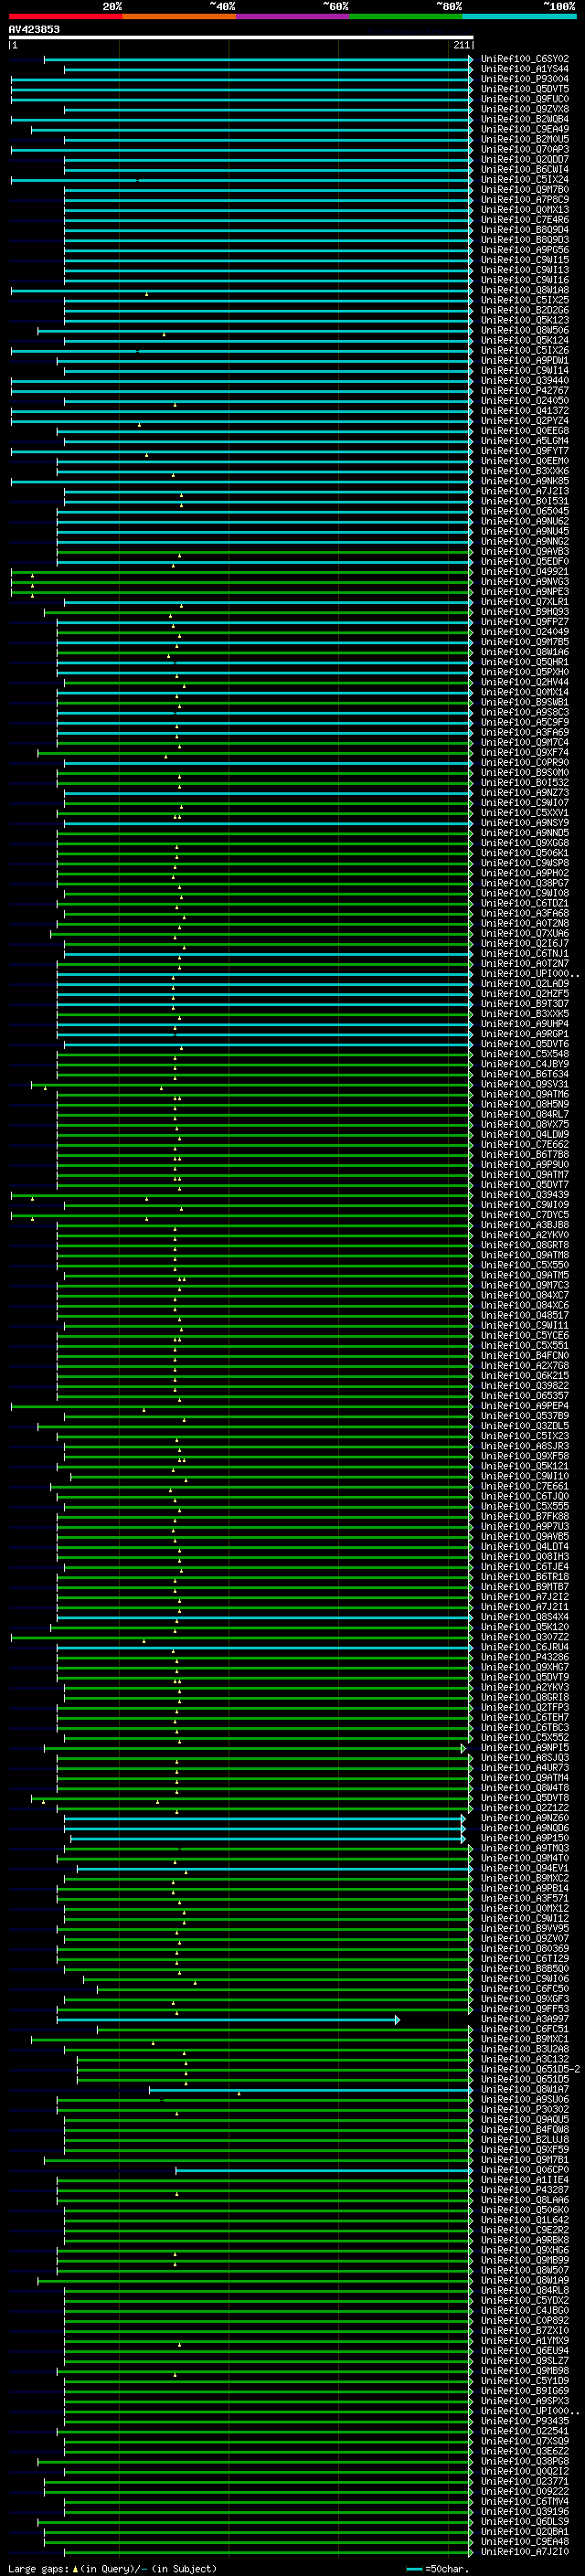Click the UniRef100_A9NPI5 label
Image resolution: width=585 pixels, height=2576 pixels.
pyautogui.click(x=525, y=1748)
